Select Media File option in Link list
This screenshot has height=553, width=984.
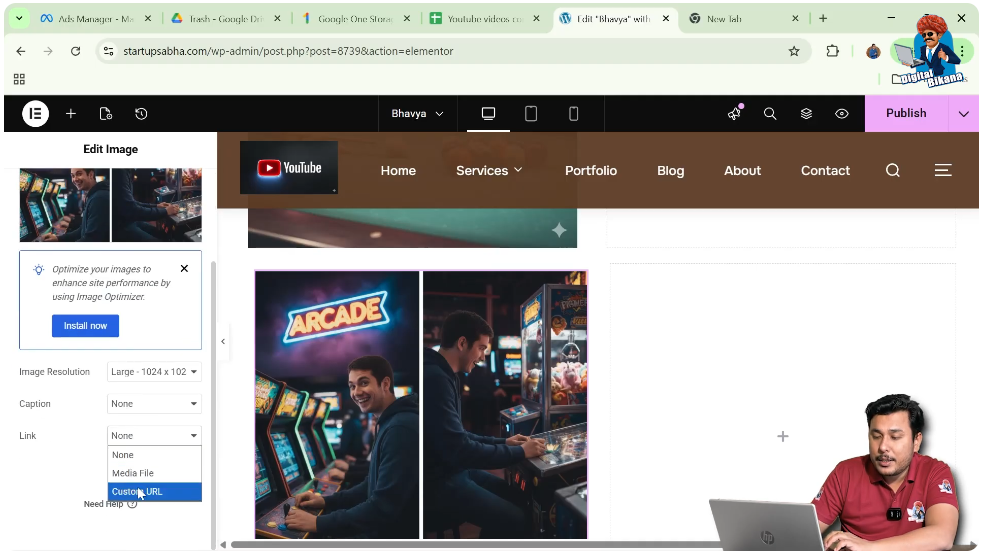pos(154,474)
